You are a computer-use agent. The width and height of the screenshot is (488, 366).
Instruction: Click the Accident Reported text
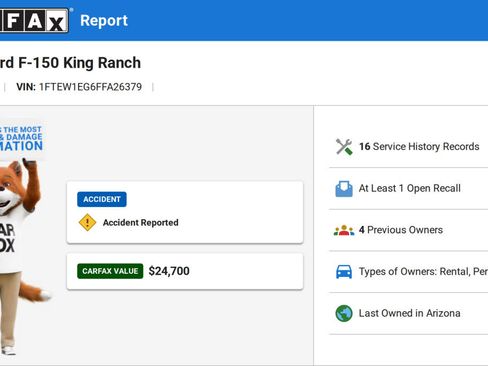click(x=141, y=222)
